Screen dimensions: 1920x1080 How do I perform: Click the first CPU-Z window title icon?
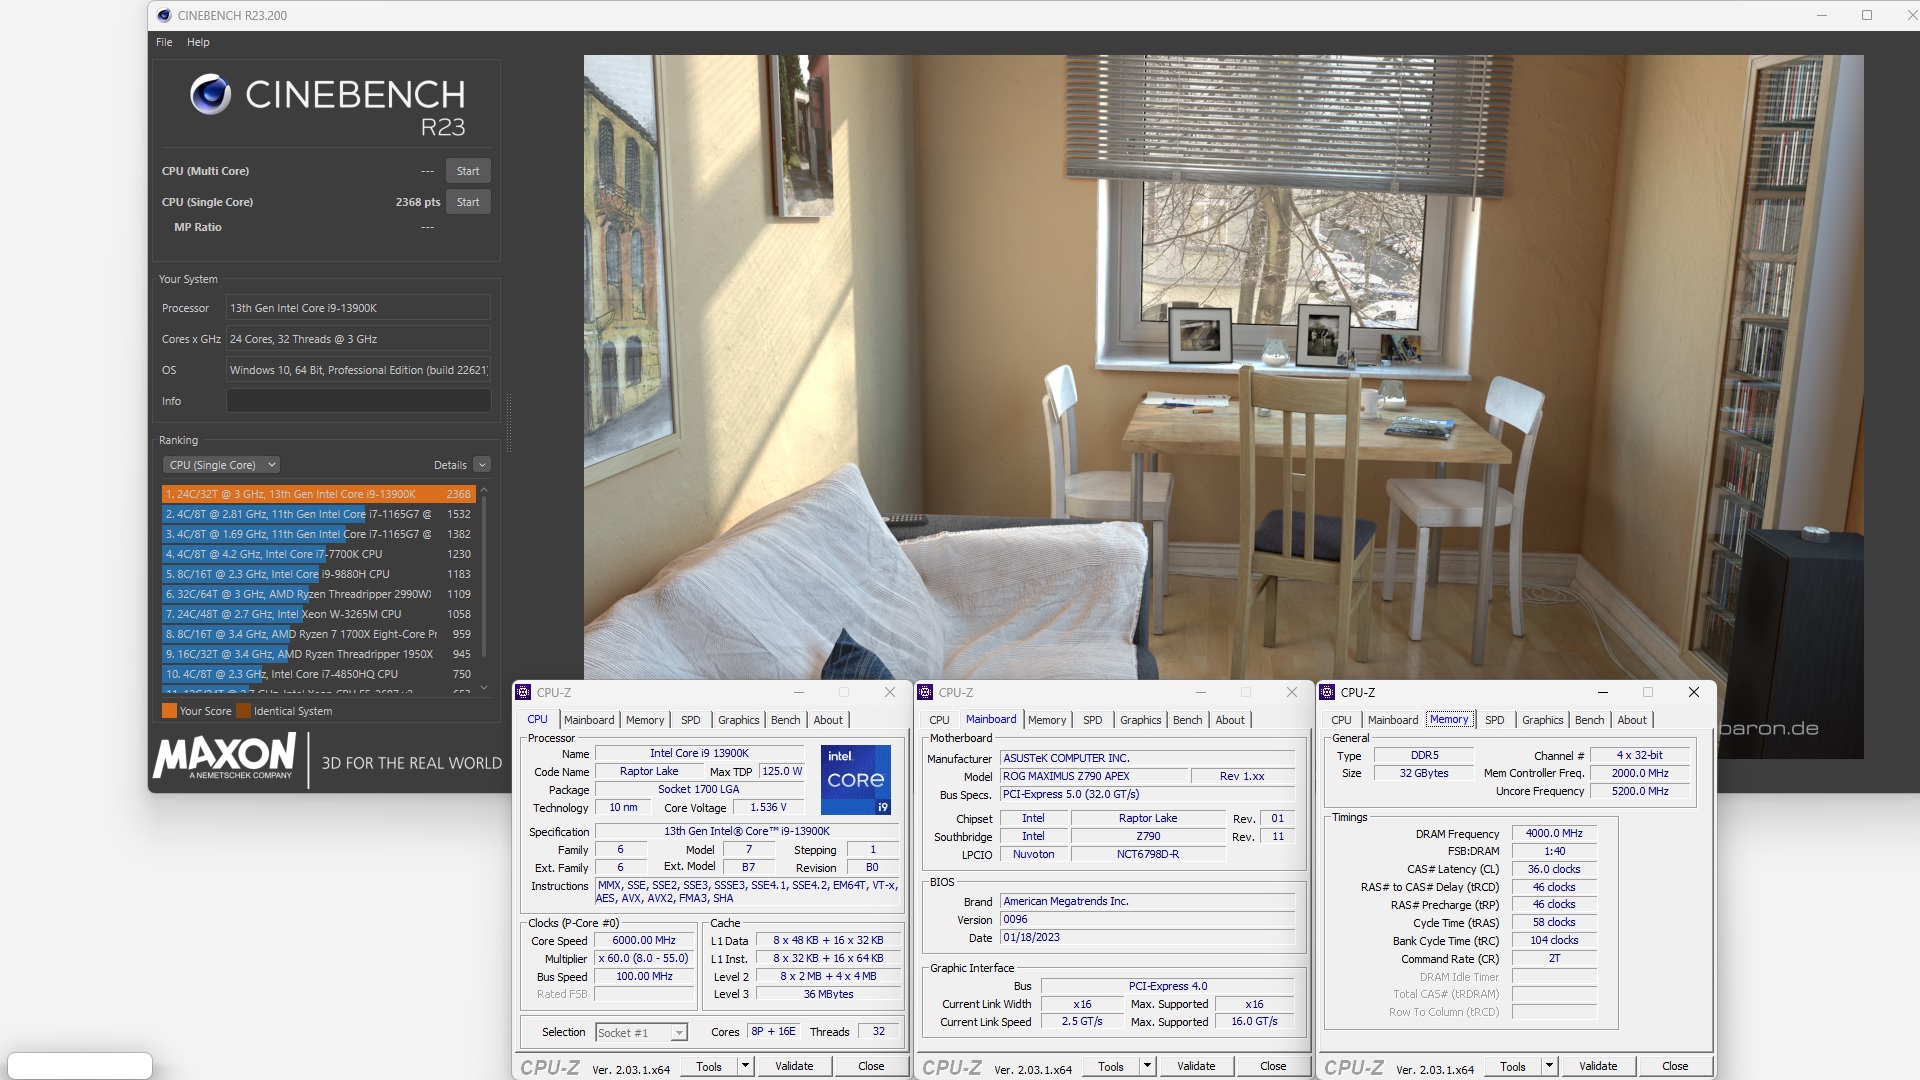(523, 692)
